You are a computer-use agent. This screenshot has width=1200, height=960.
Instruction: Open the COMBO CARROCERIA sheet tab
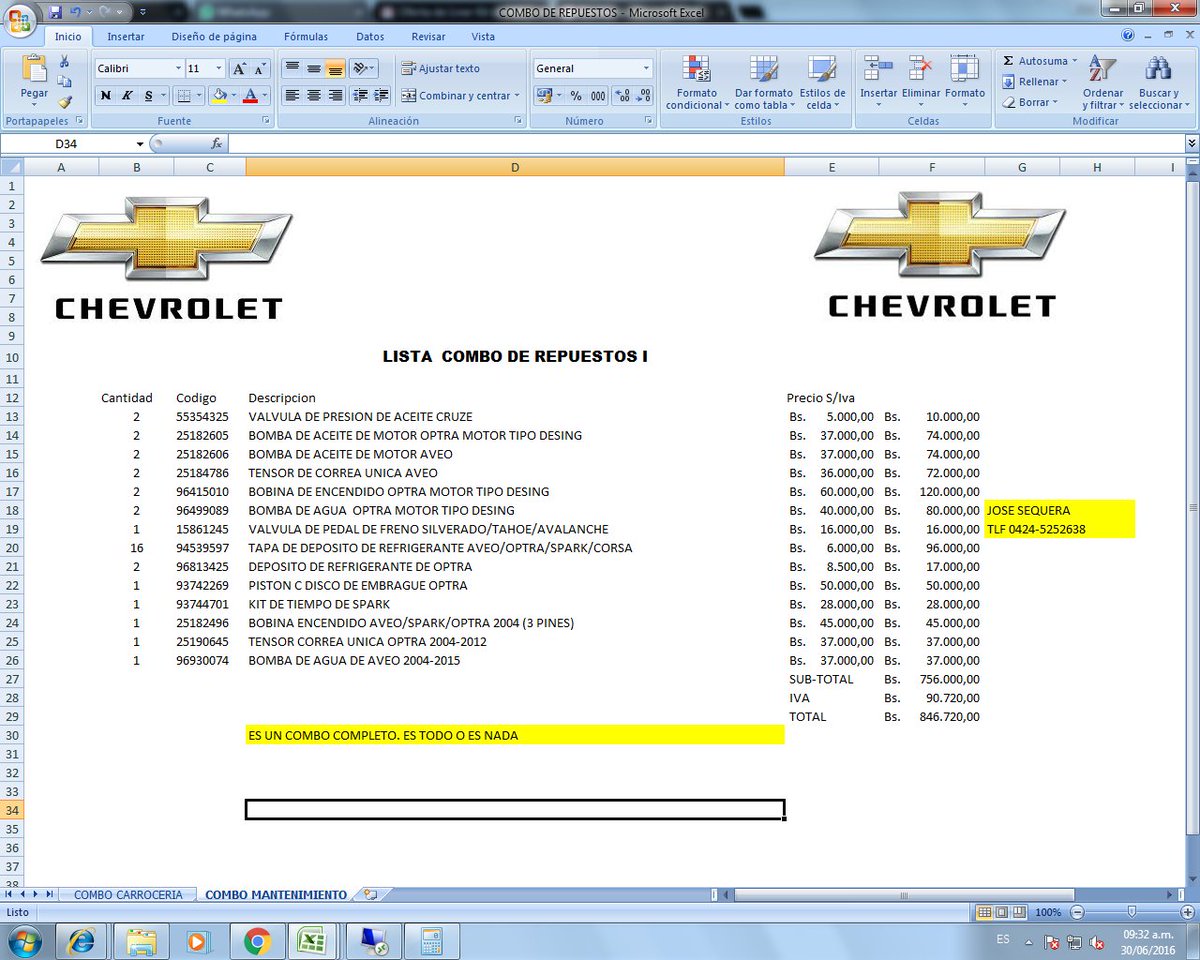click(128, 895)
